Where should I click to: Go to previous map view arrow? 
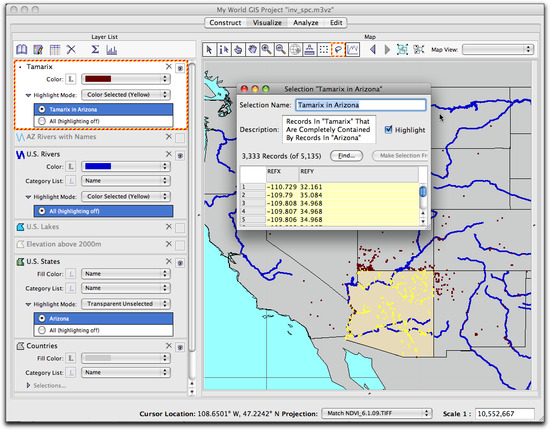click(373, 49)
